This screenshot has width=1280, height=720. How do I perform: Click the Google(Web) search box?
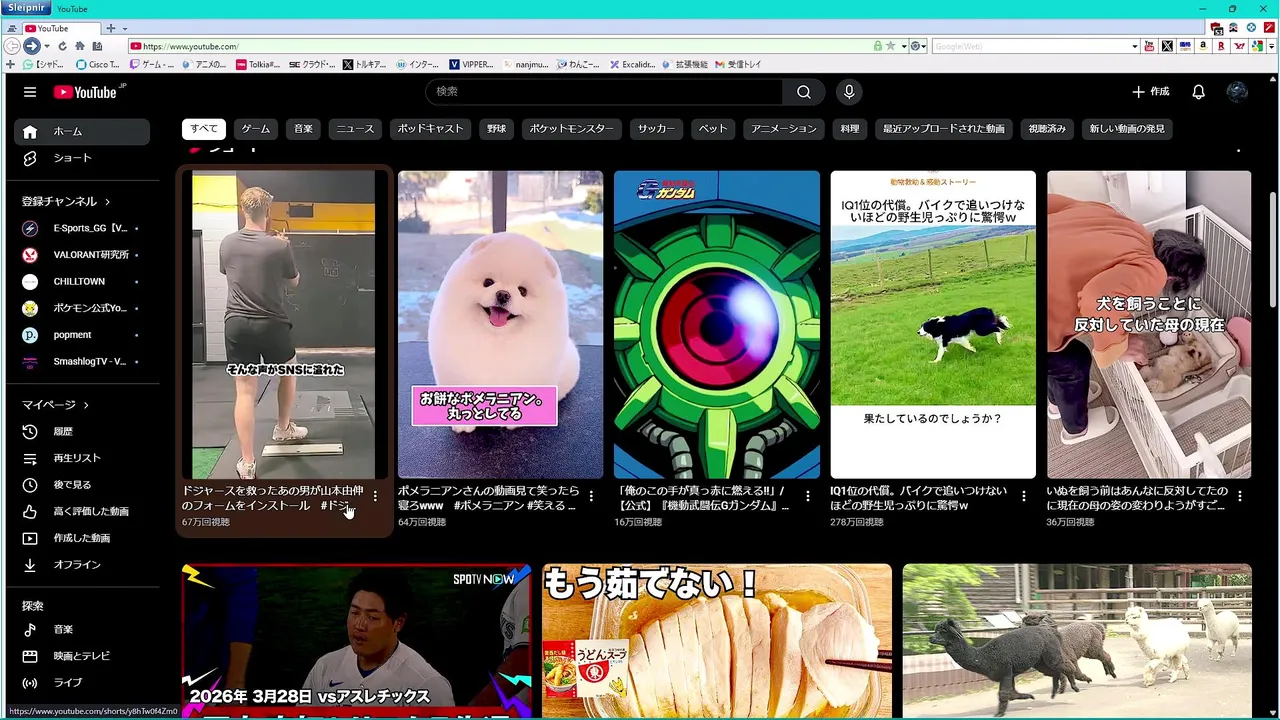coord(1030,46)
